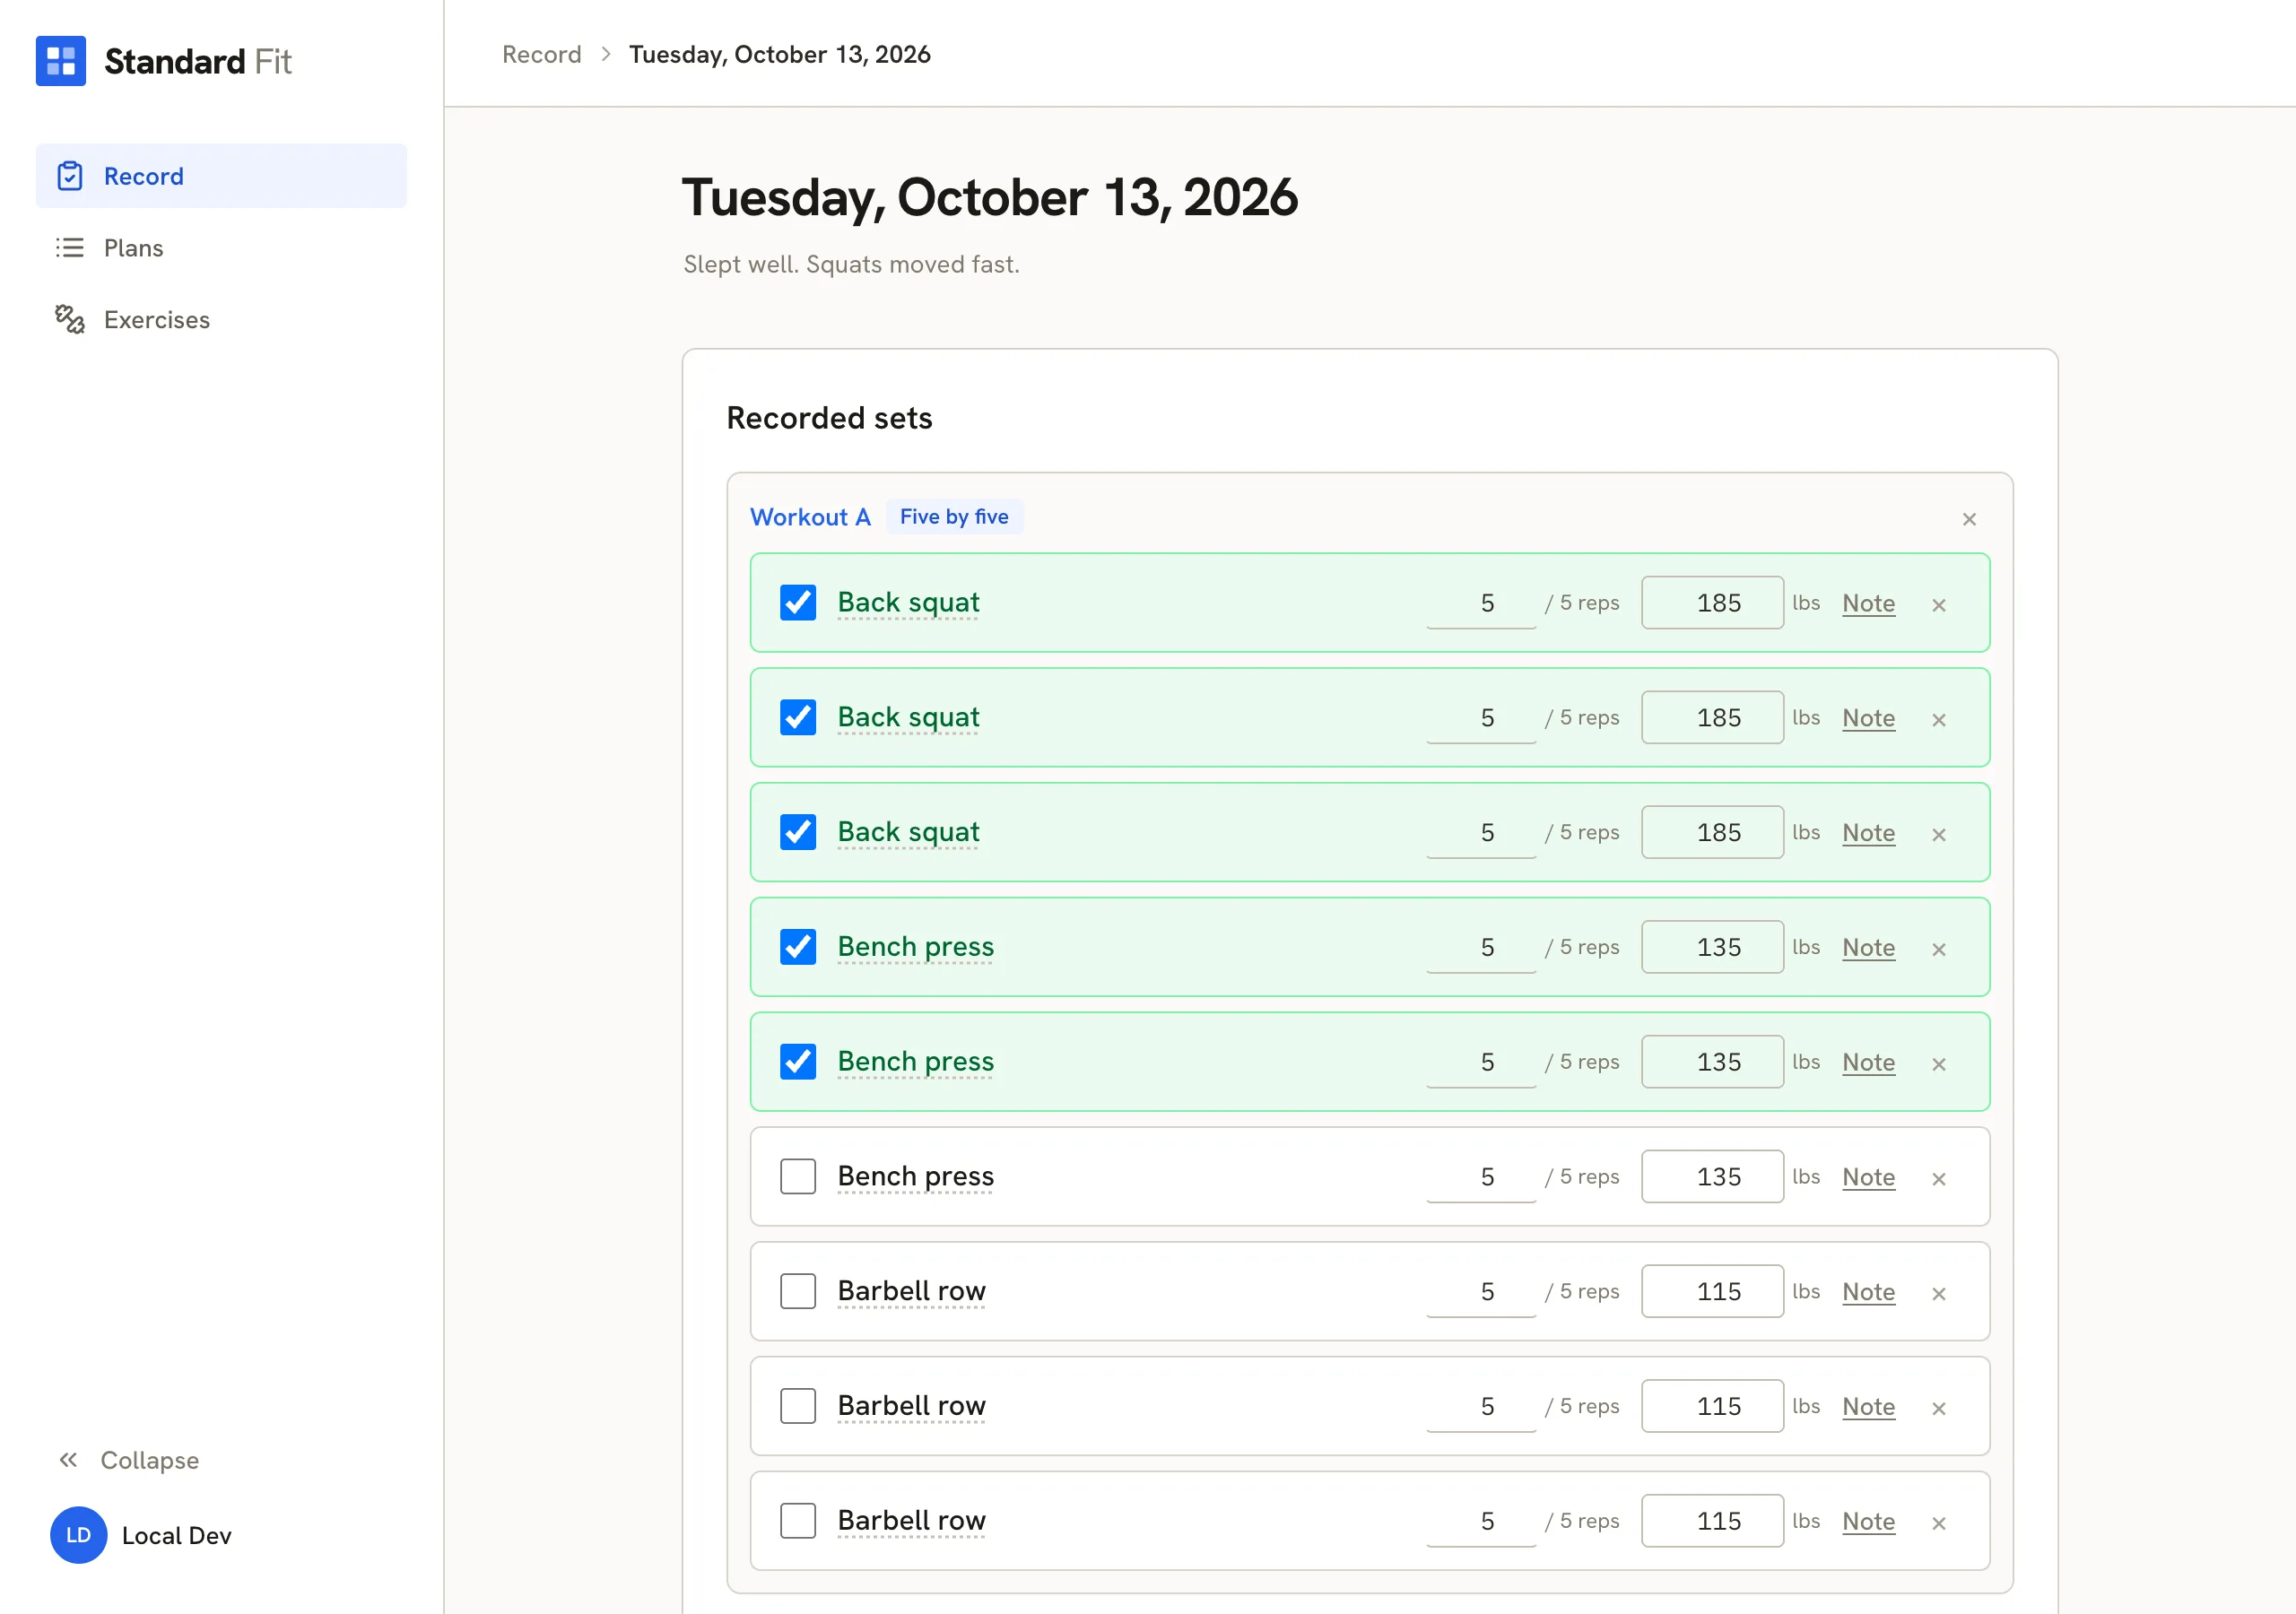Delete the unchecked Bench press set
This screenshot has width=2296, height=1614.
tap(1939, 1179)
